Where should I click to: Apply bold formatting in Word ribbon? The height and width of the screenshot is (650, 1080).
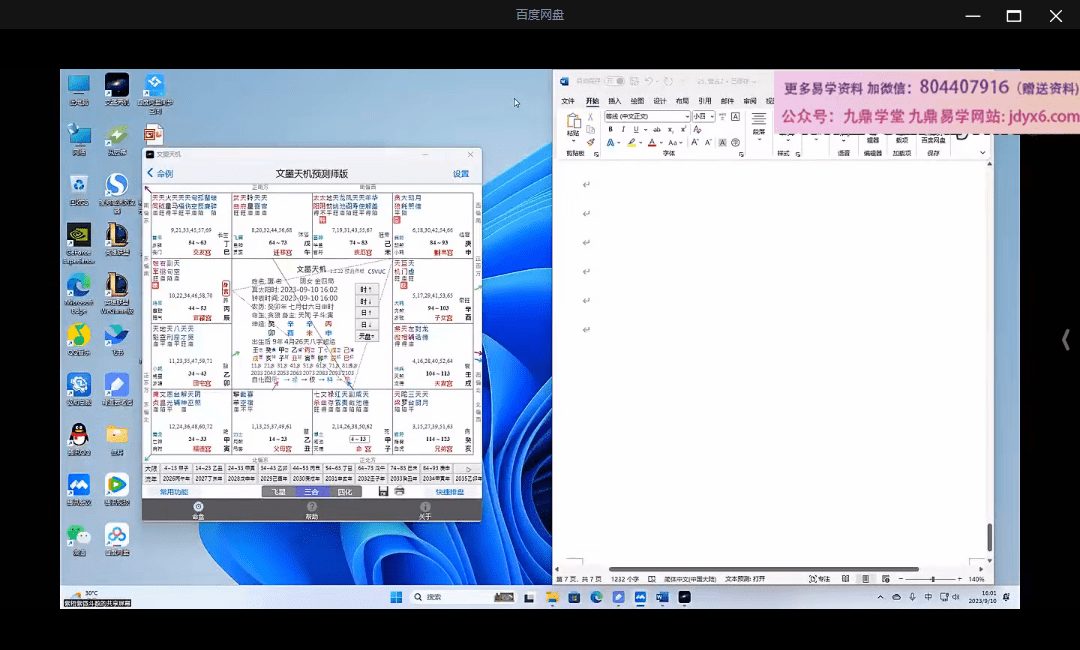coord(610,129)
